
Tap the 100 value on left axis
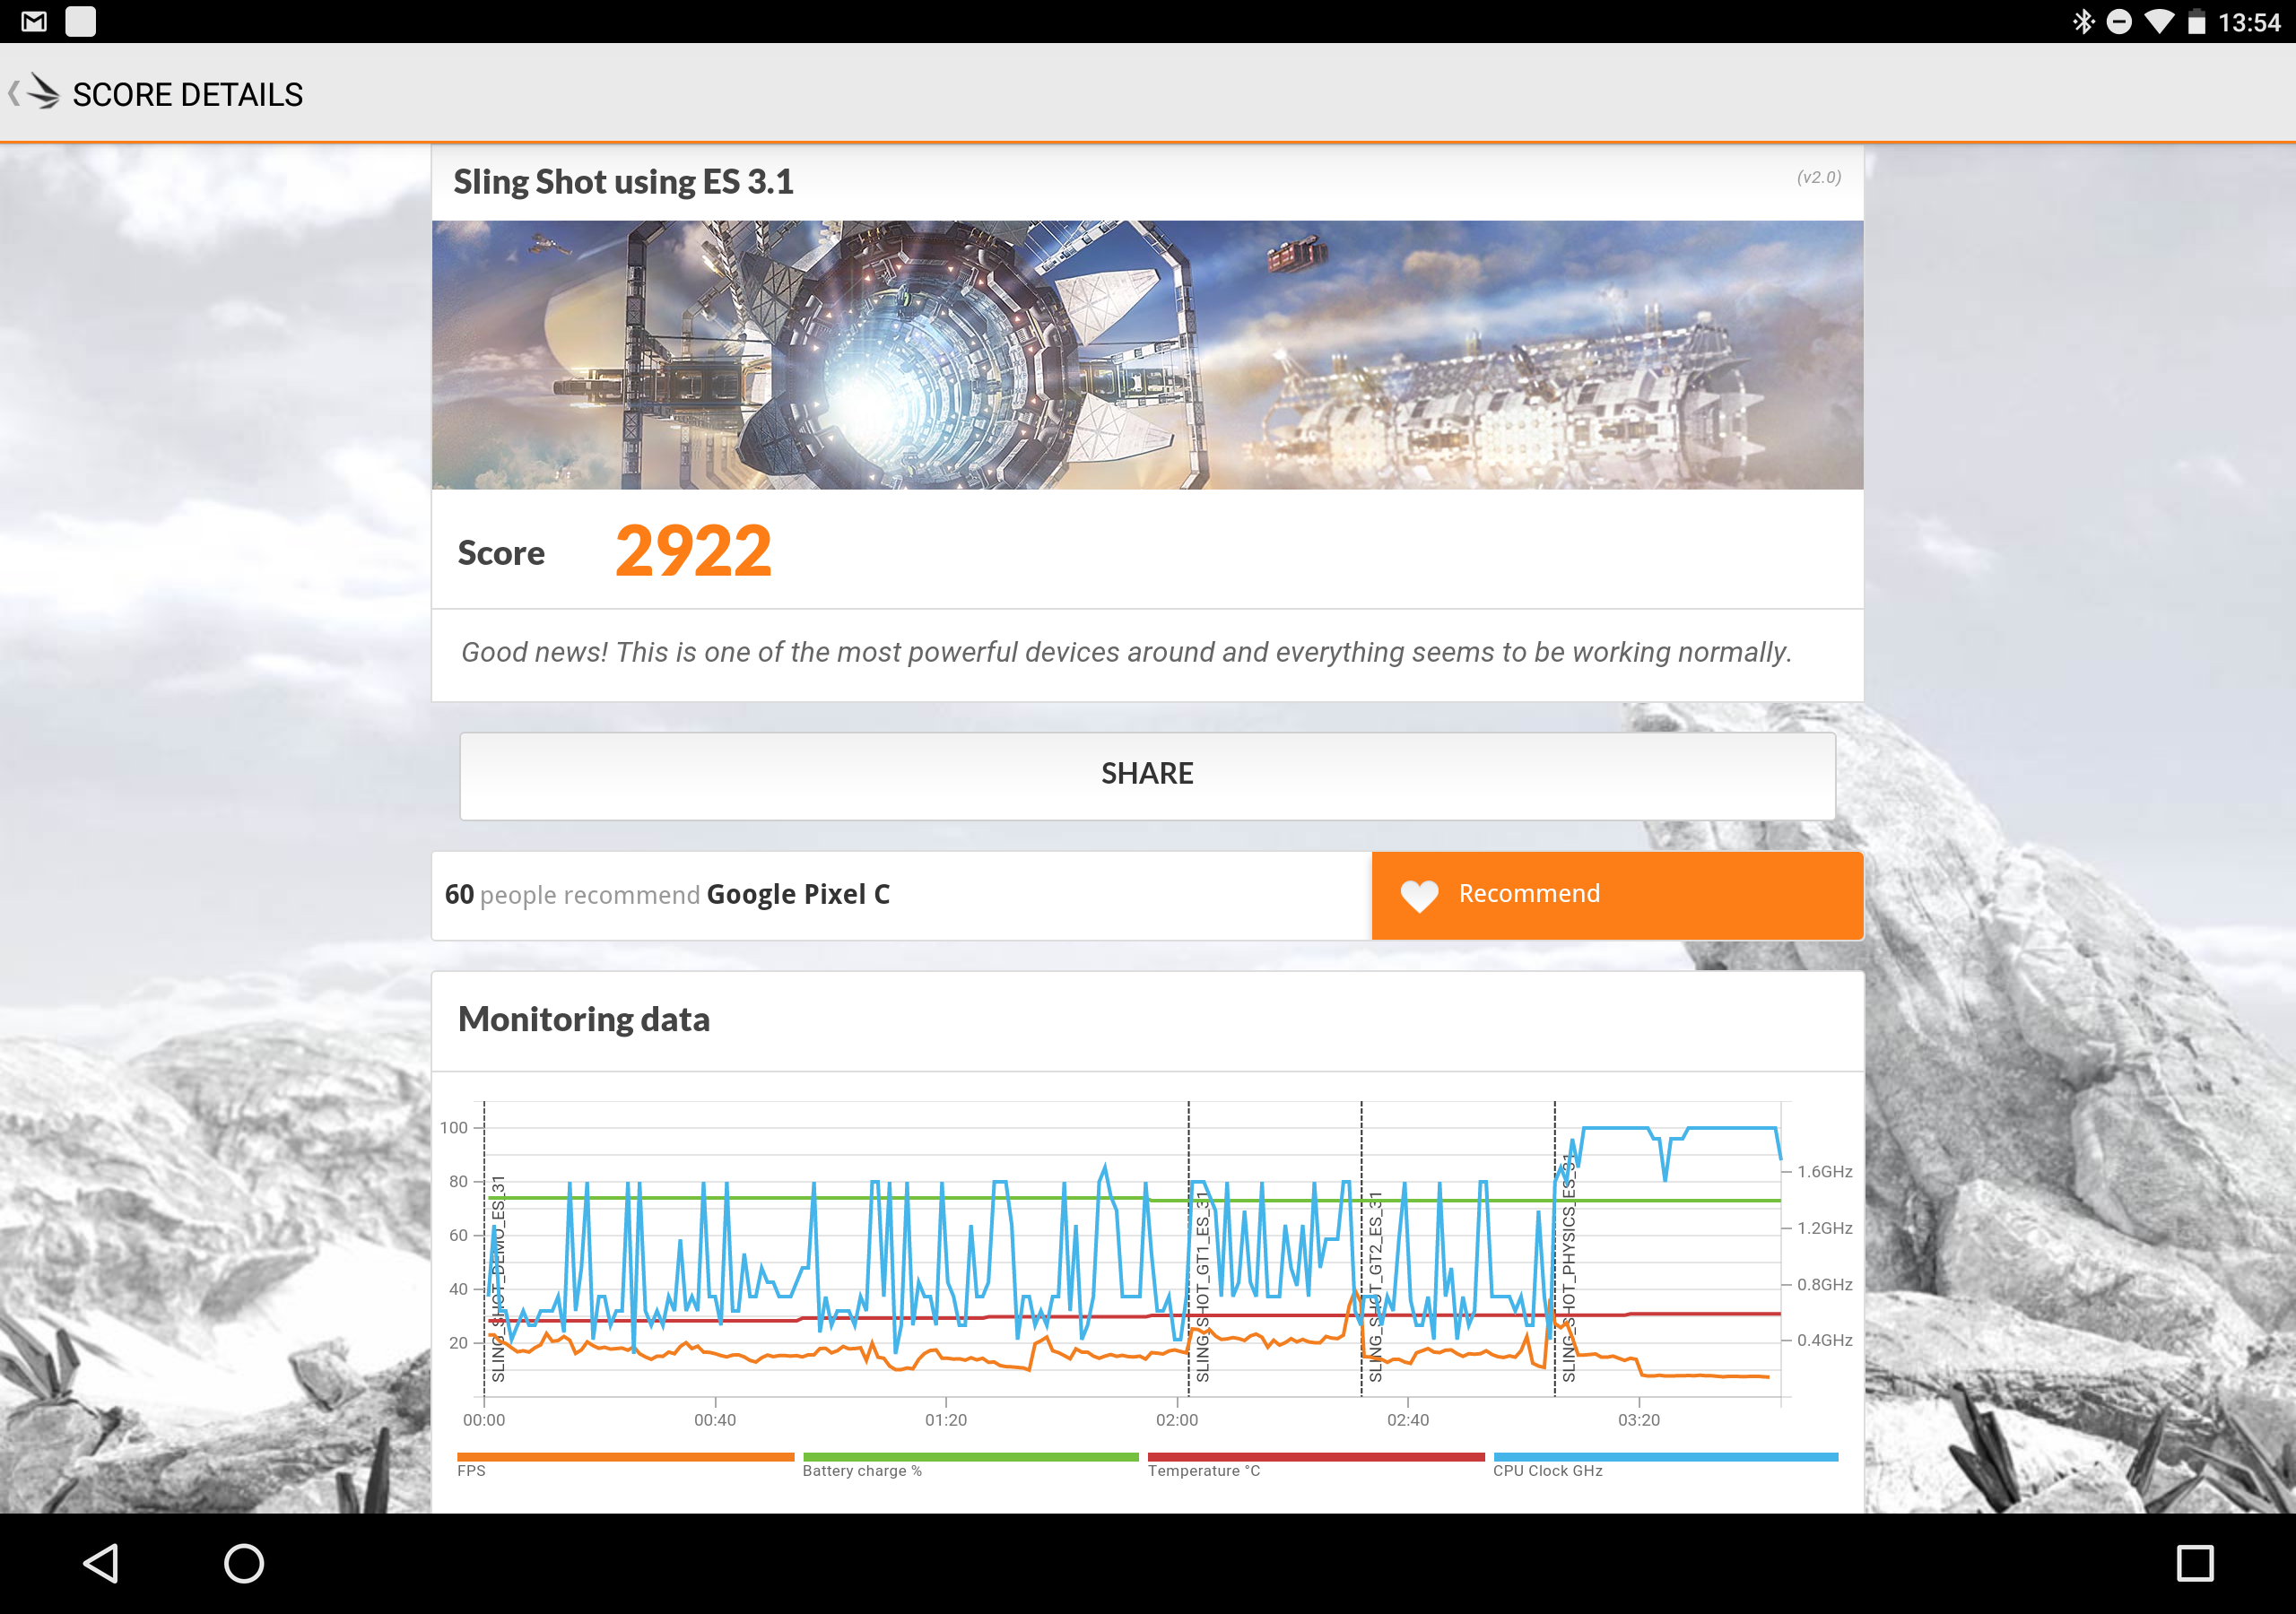click(453, 1127)
